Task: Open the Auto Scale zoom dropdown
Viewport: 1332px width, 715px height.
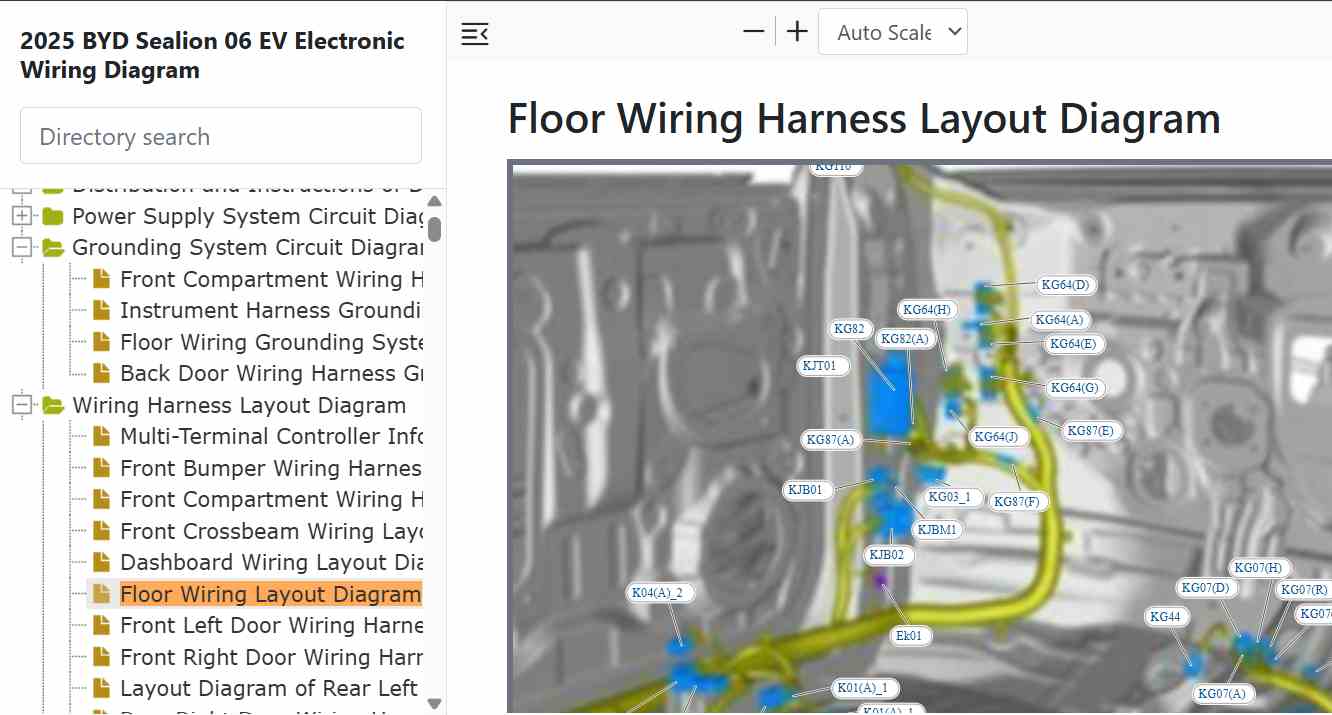Action: [x=893, y=32]
